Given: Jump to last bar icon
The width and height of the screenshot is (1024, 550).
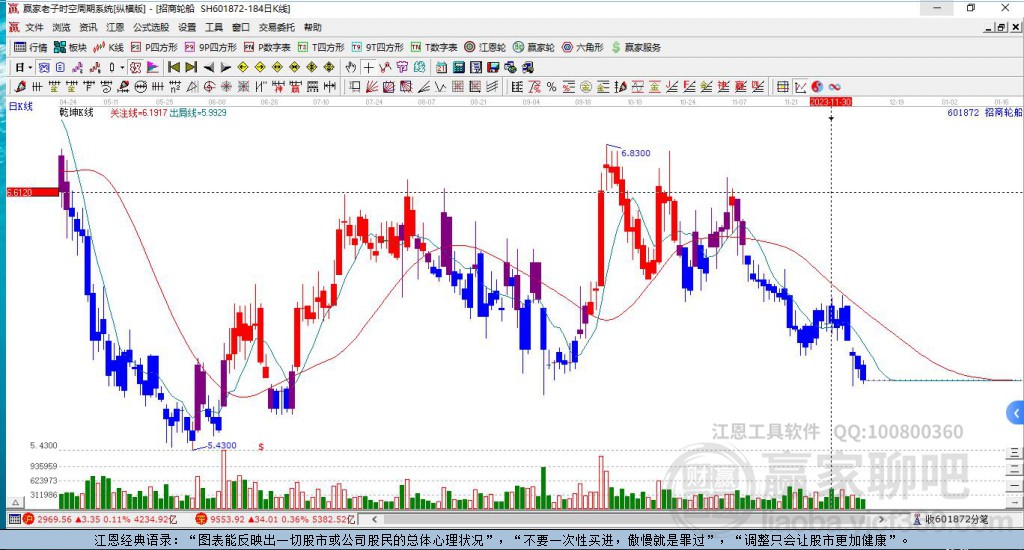Looking at the screenshot, I should pyautogui.click(x=191, y=67).
